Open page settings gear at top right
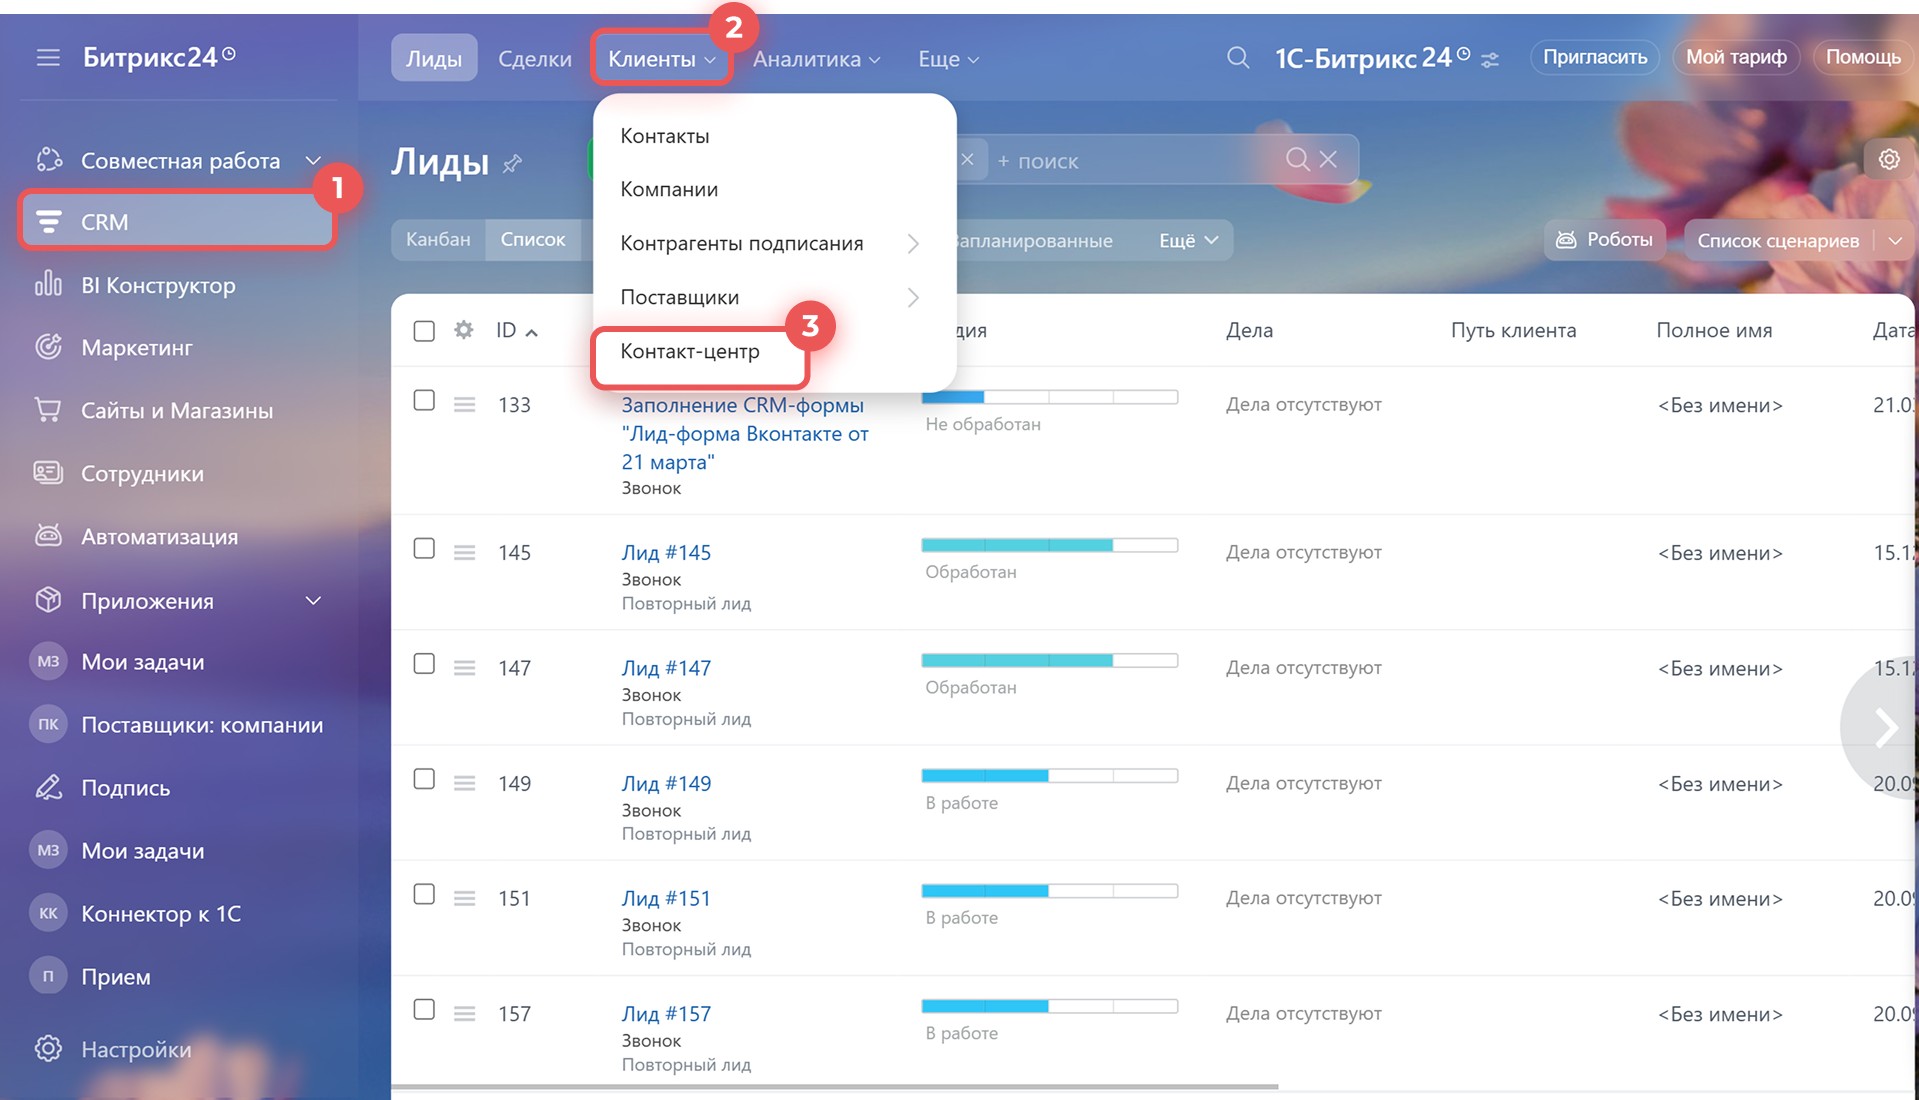Image resolution: width=1919 pixels, height=1100 pixels. coord(1889,159)
